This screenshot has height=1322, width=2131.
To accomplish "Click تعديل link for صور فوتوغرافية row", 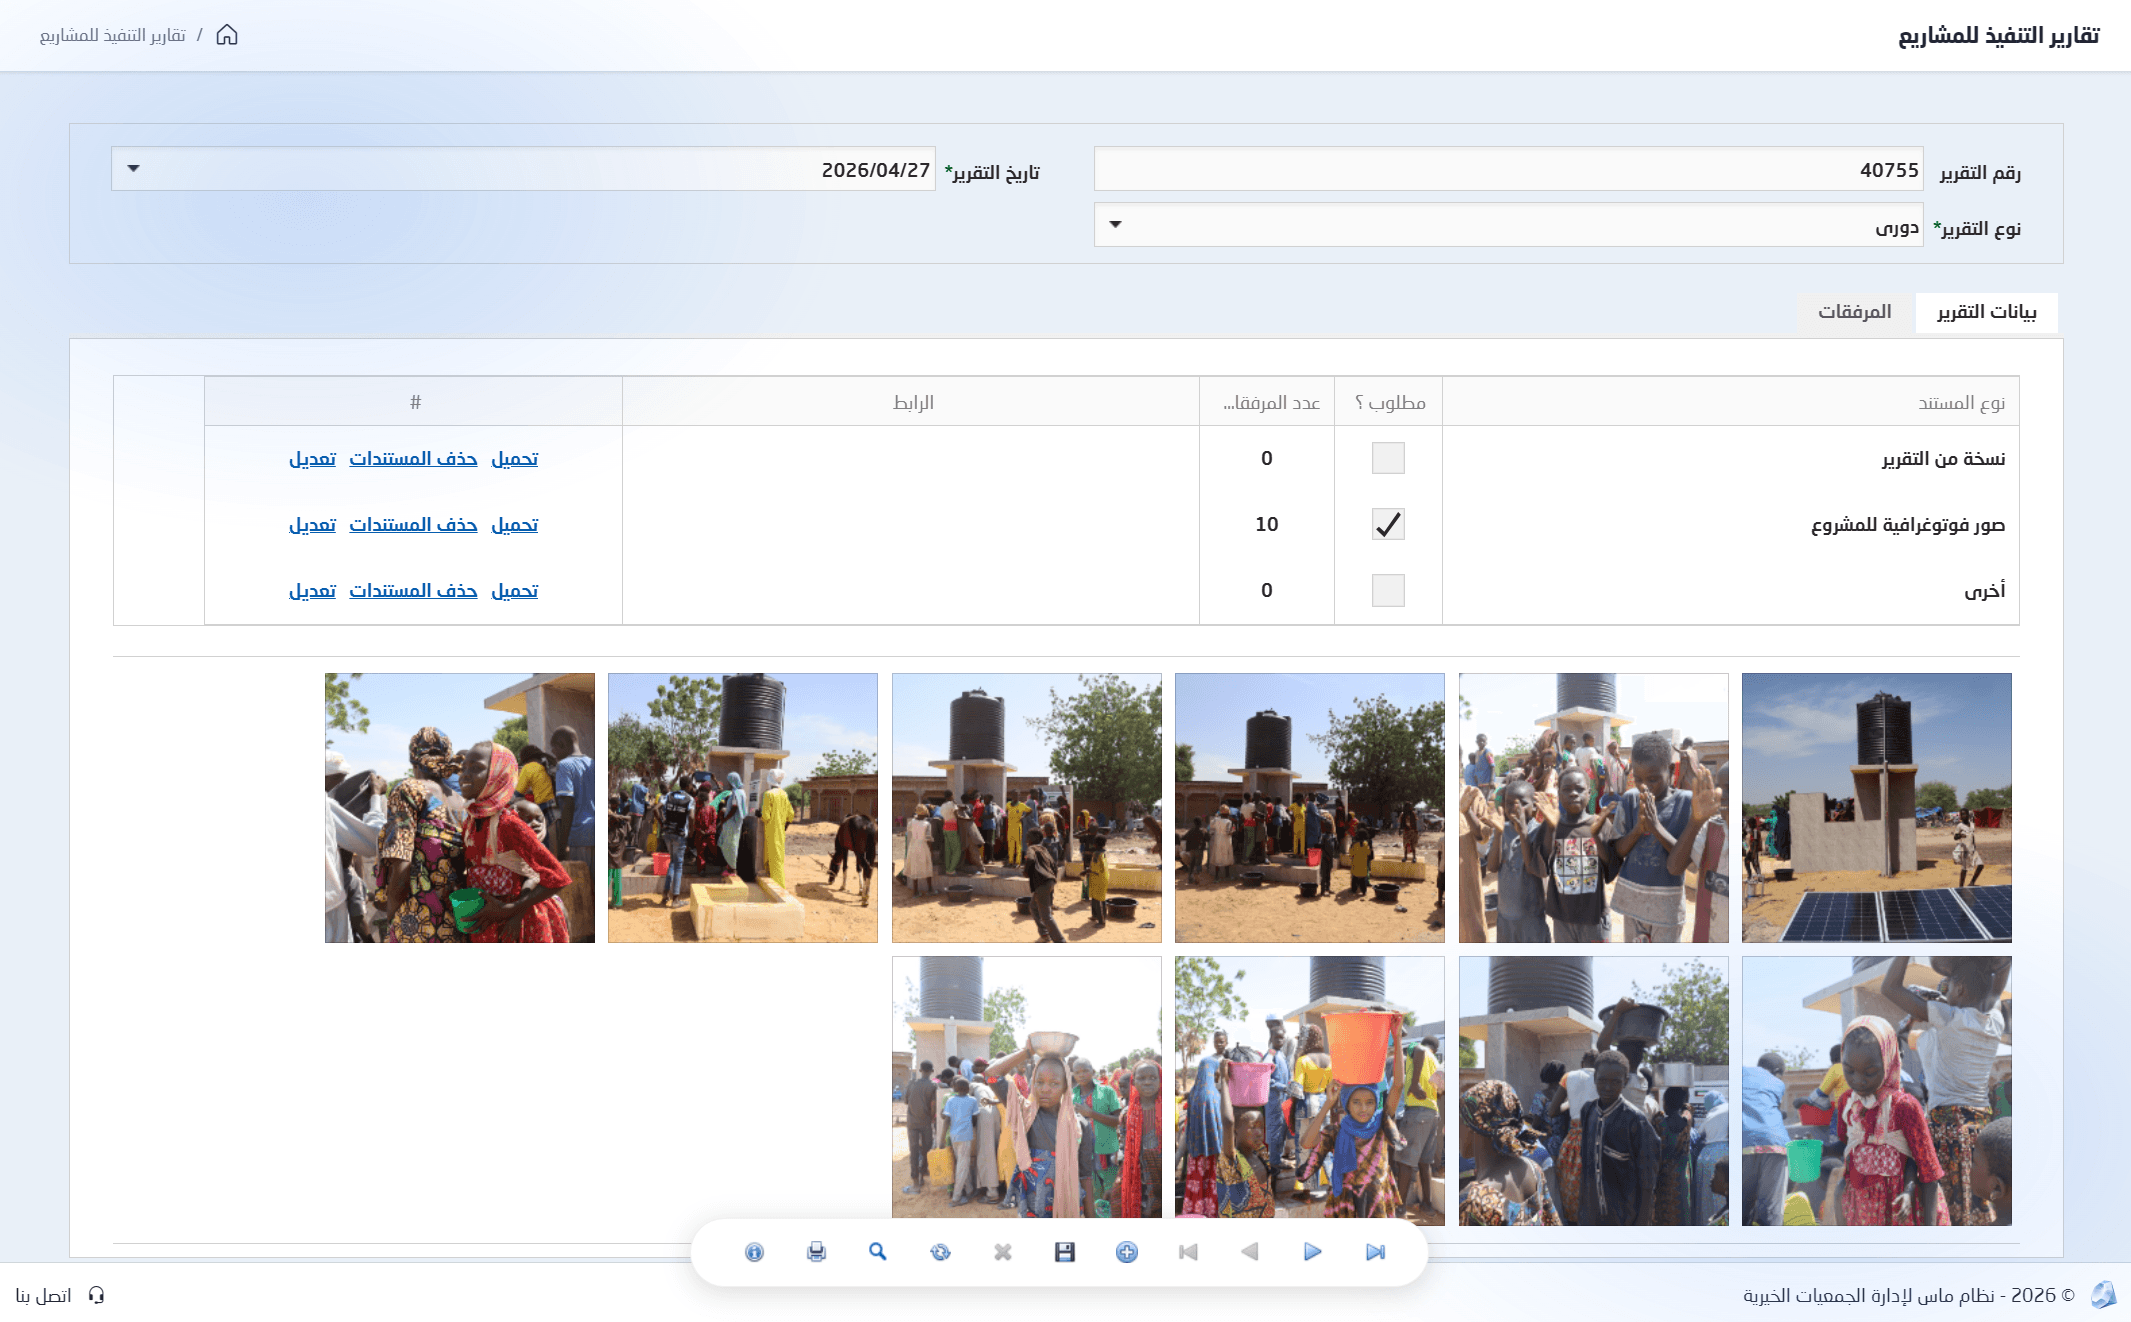I will (x=313, y=525).
